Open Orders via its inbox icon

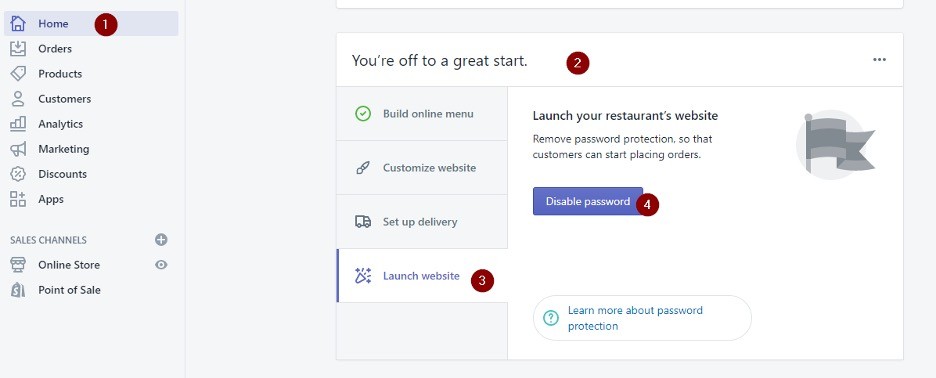click(19, 48)
